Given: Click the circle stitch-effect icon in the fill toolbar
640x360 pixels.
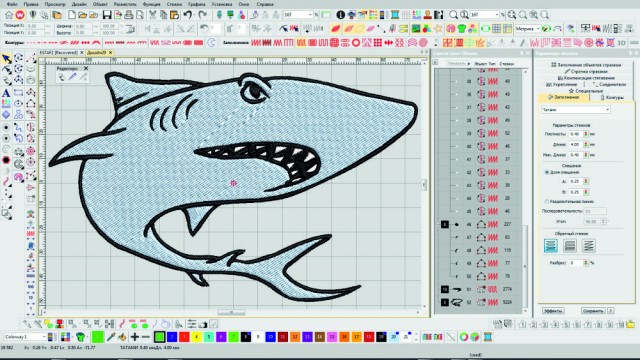Looking at the screenshot, I should (356, 42).
